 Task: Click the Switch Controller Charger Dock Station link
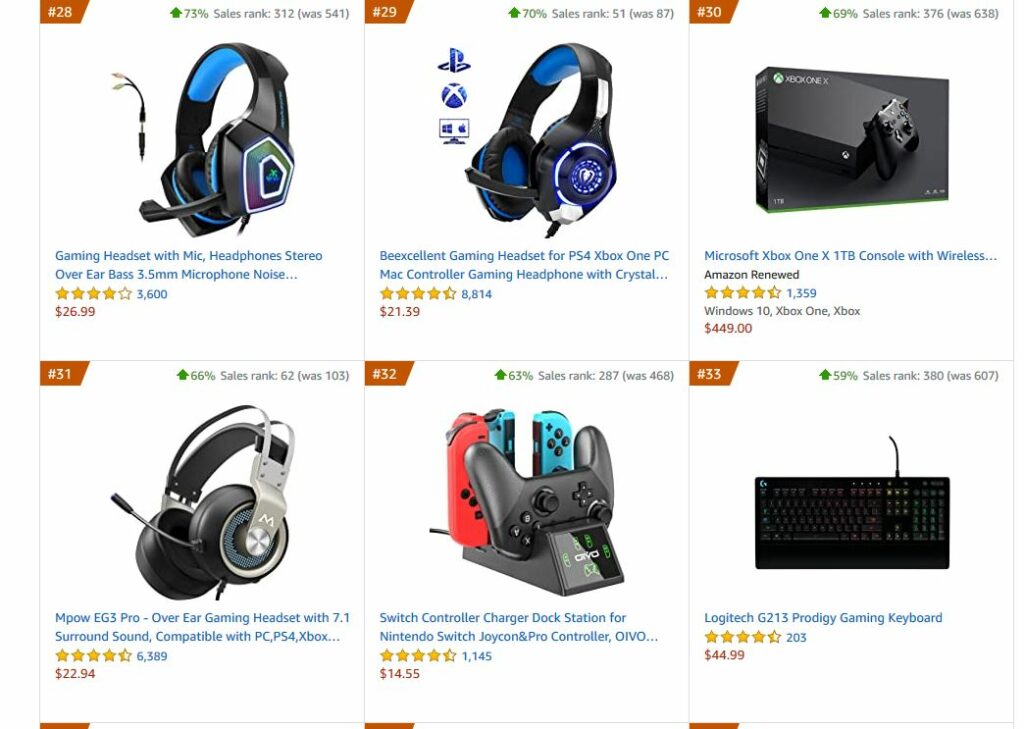[x=519, y=626]
